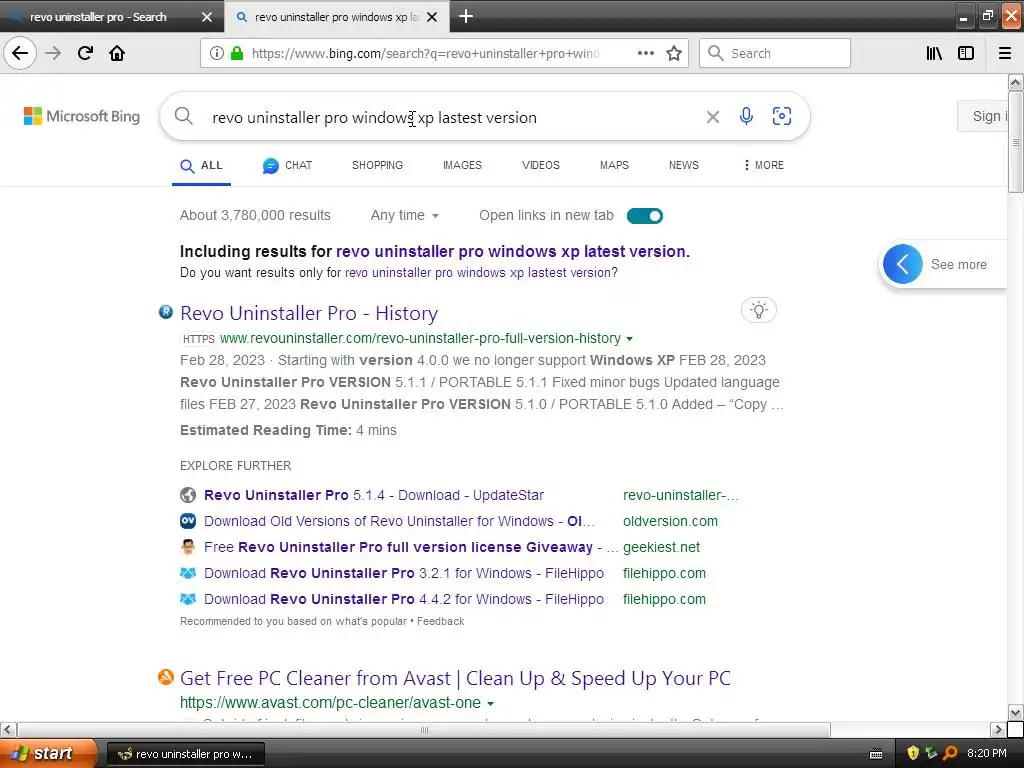
Task: Close the second tab about windows xp
Action: tap(432, 17)
